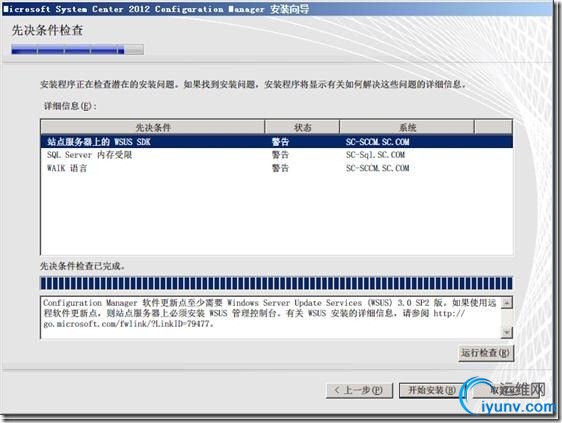This screenshot has height=423, width=562.
Task: Click the wizard step progress indicator
Action: pyautogui.click(x=77, y=50)
